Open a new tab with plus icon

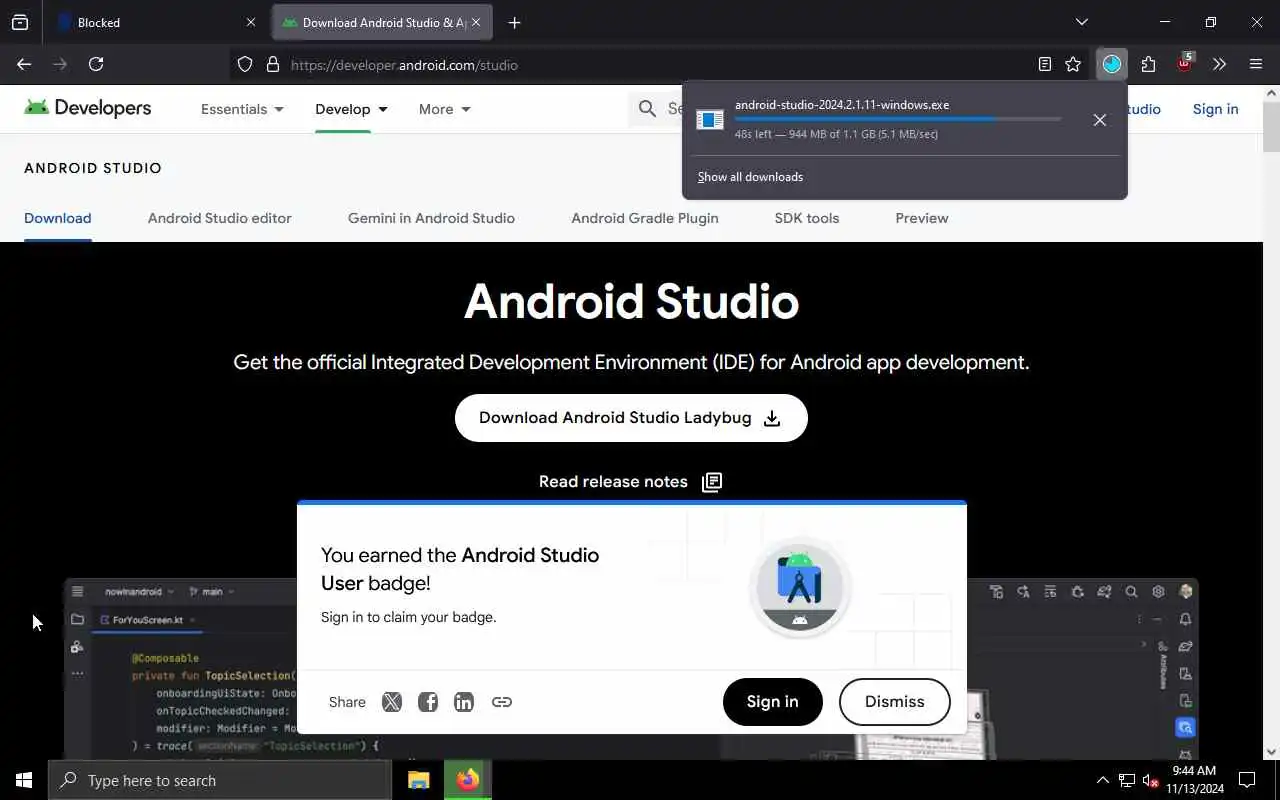click(x=514, y=22)
